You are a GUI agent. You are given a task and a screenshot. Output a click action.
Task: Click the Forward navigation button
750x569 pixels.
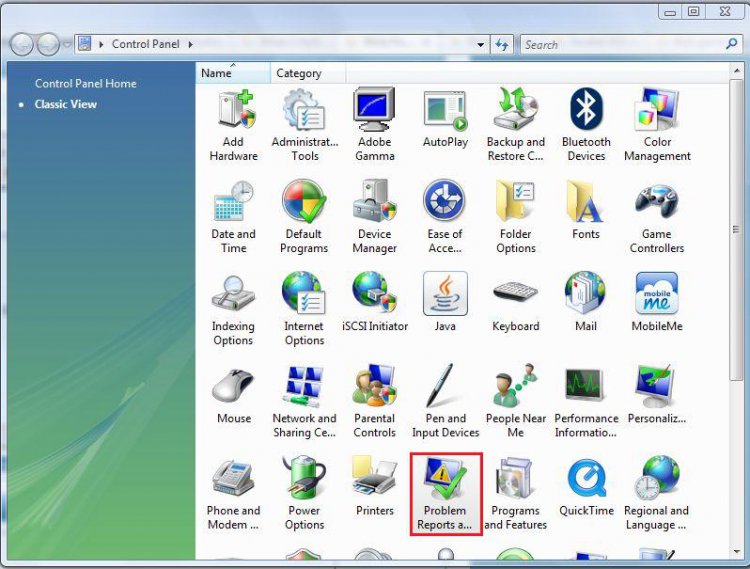(48, 45)
